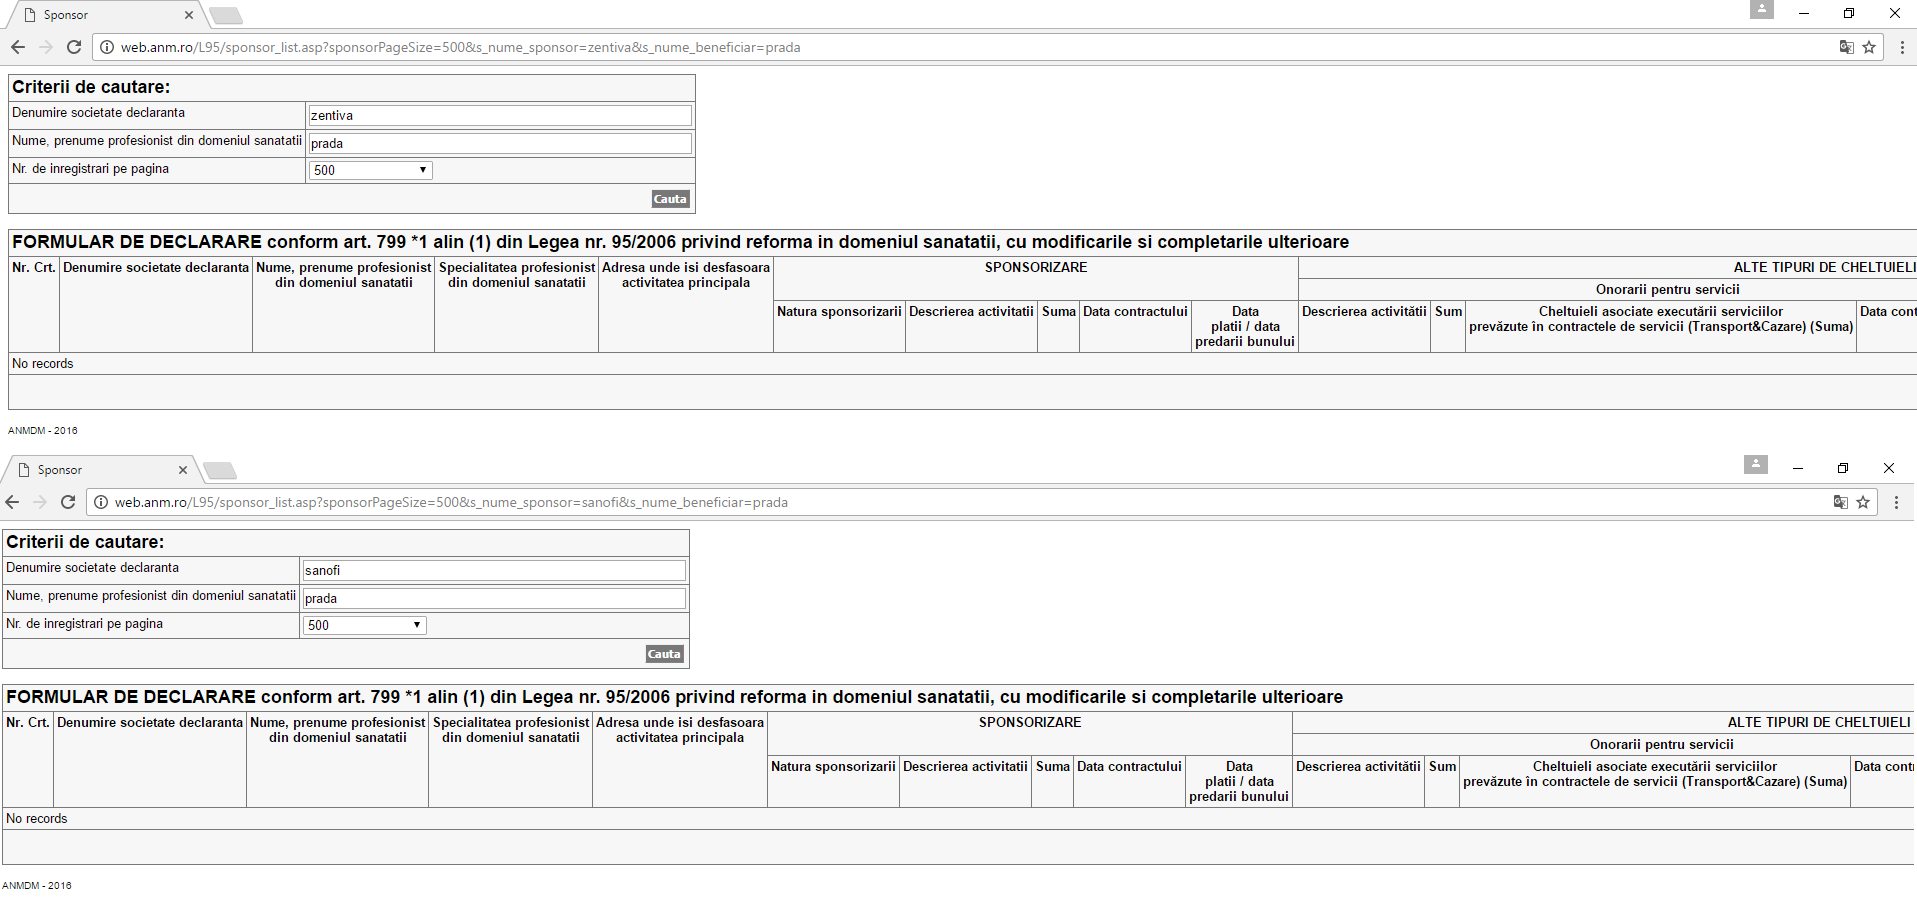Close the Sponsor tab in sanofi window

183,470
